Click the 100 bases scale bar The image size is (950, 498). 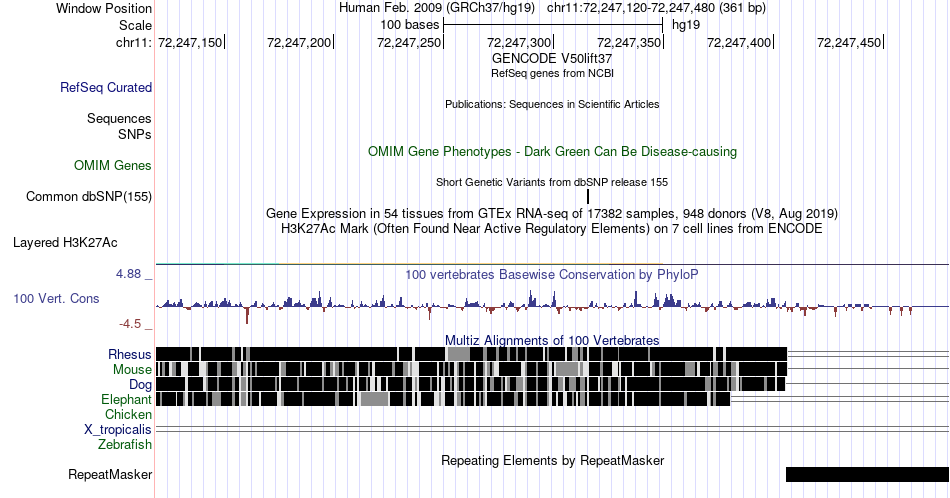coord(553,25)
